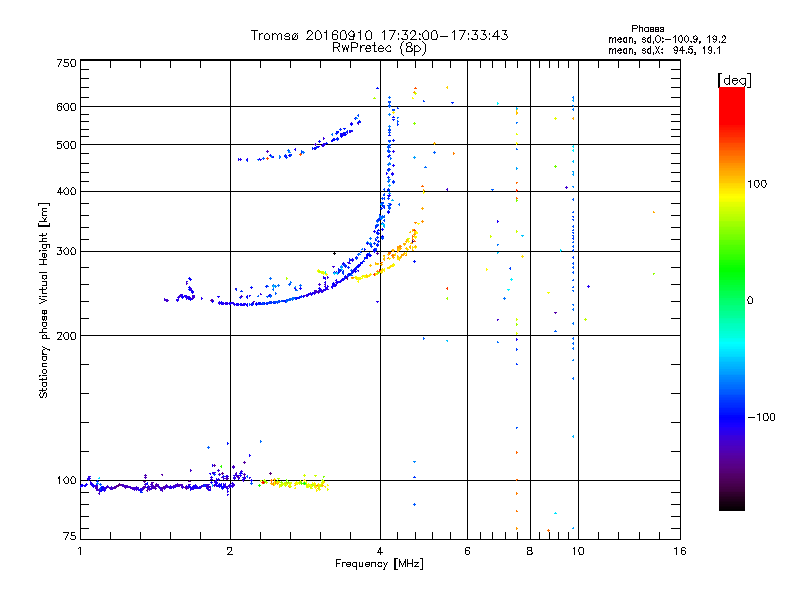Click the x-axis label 'Frequency [MHz]'
800x600 pixels.
[379, 564]
